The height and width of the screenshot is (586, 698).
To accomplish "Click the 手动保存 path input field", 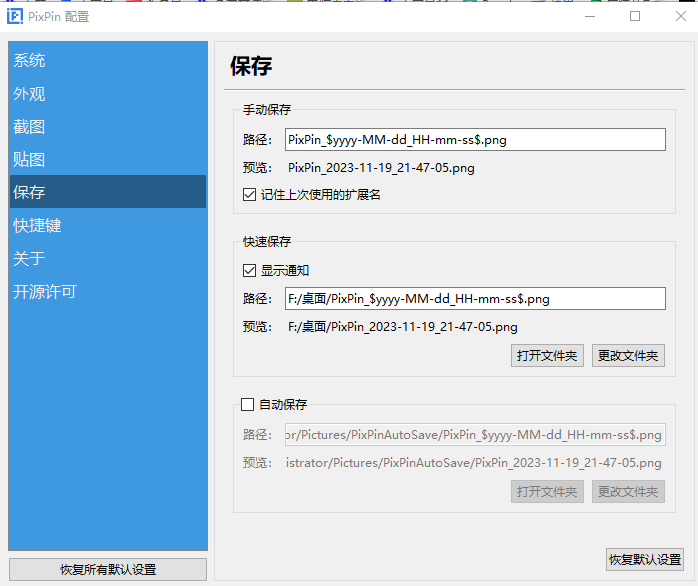I will click(x=475, y=140).
